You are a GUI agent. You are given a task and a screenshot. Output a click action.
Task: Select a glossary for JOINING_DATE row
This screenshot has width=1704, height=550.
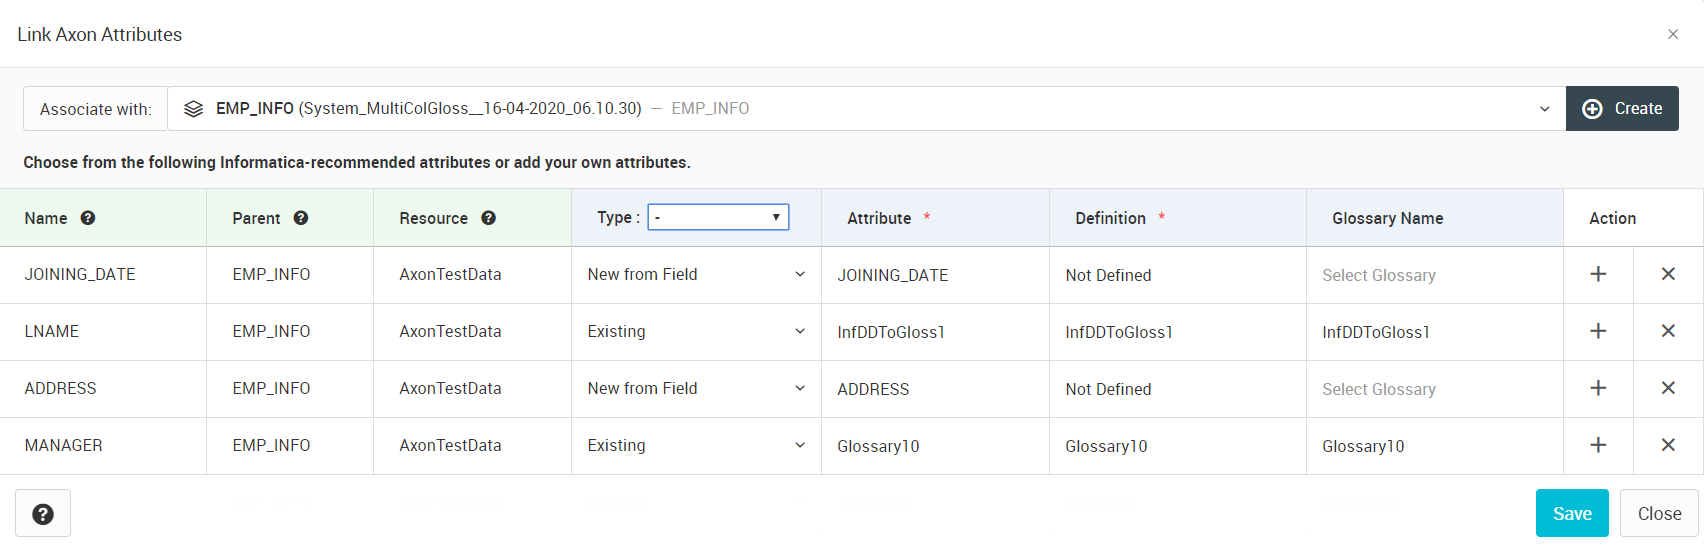1434,275
